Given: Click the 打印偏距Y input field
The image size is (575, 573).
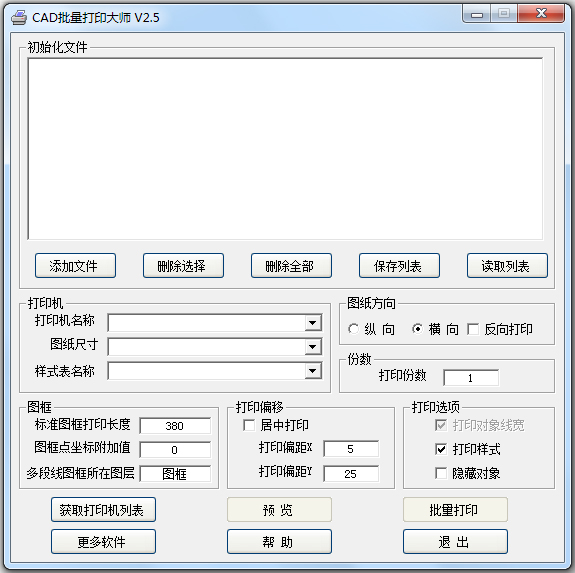Looking at the screenshot, I should (351, 474).
